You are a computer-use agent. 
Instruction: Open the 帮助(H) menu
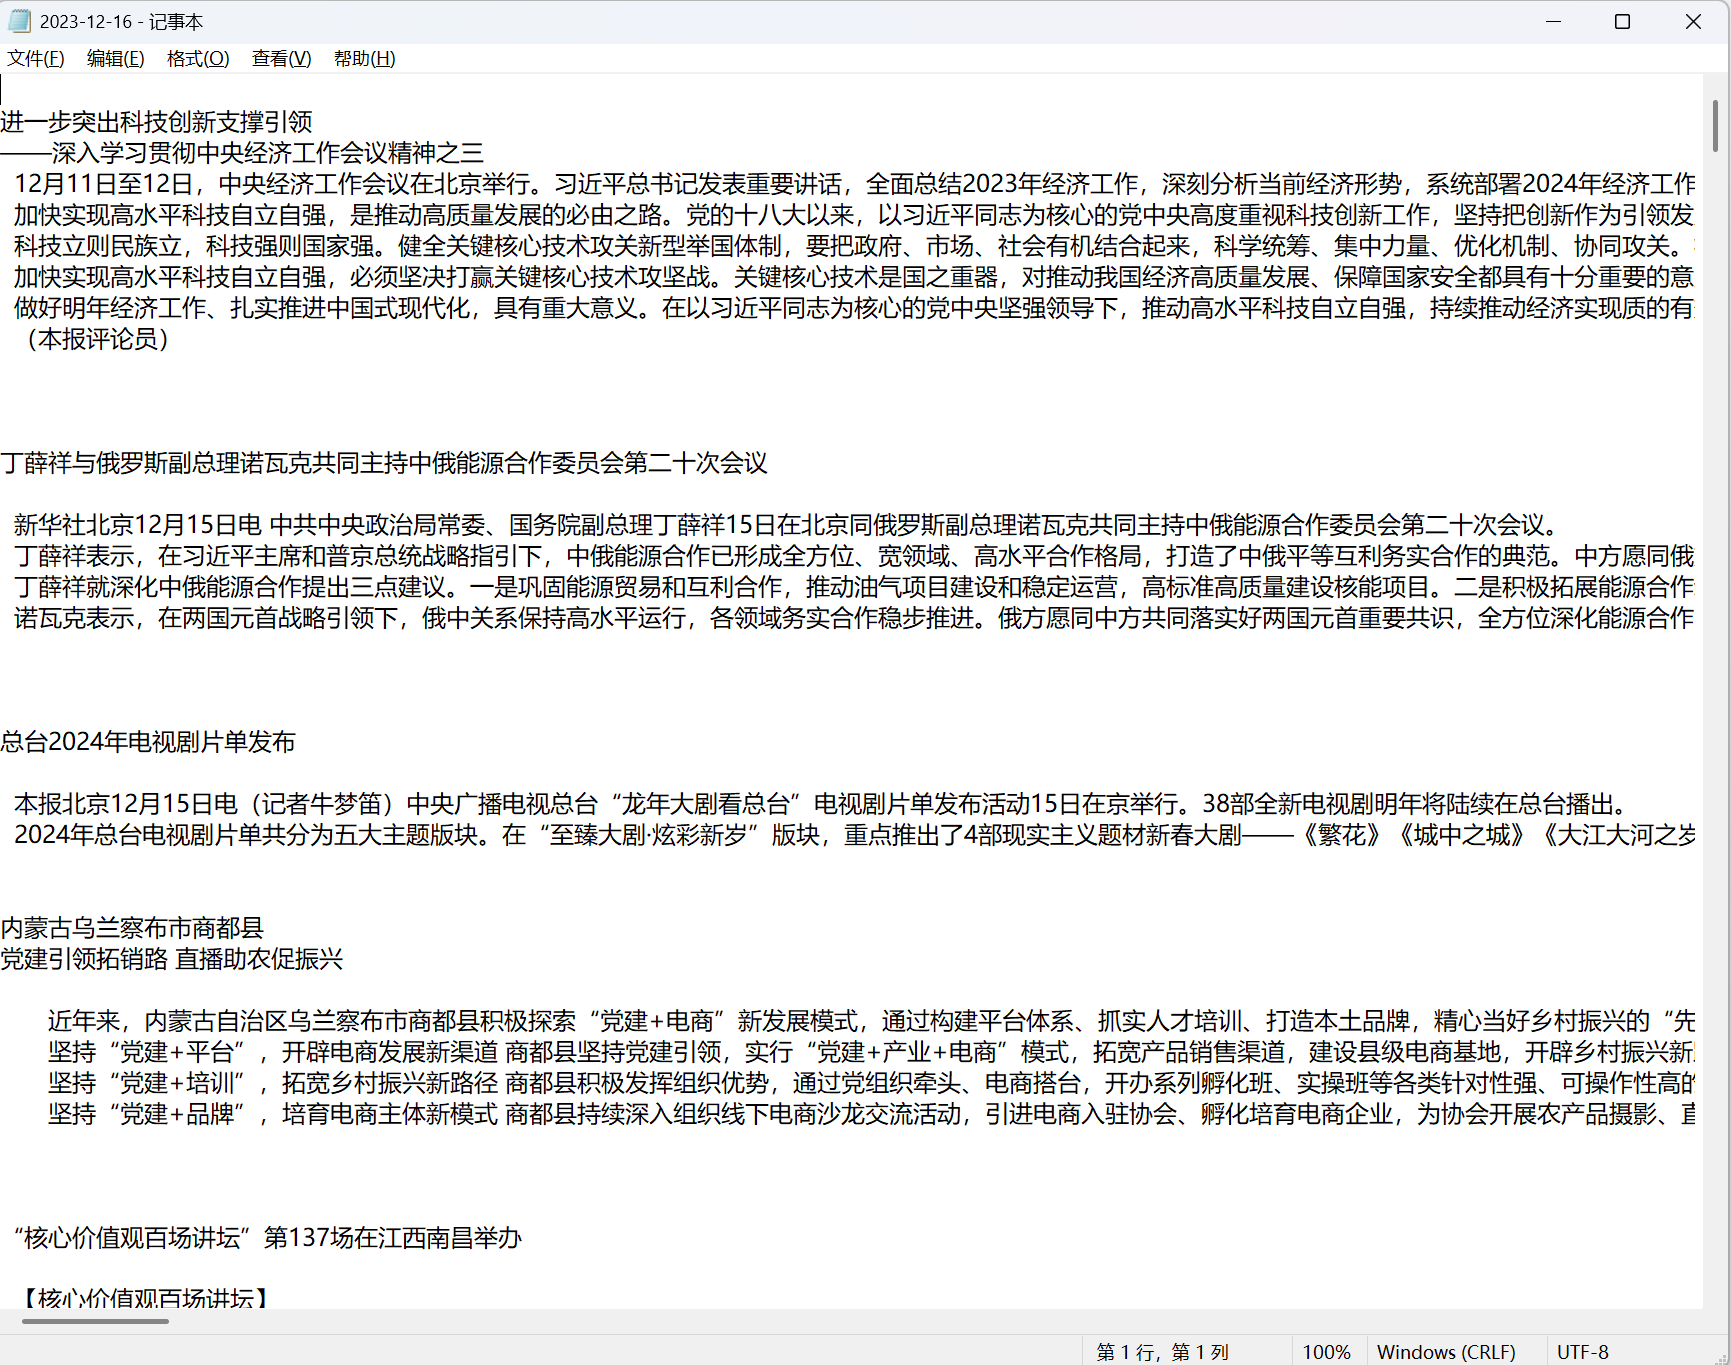click(x=364, y=59)
